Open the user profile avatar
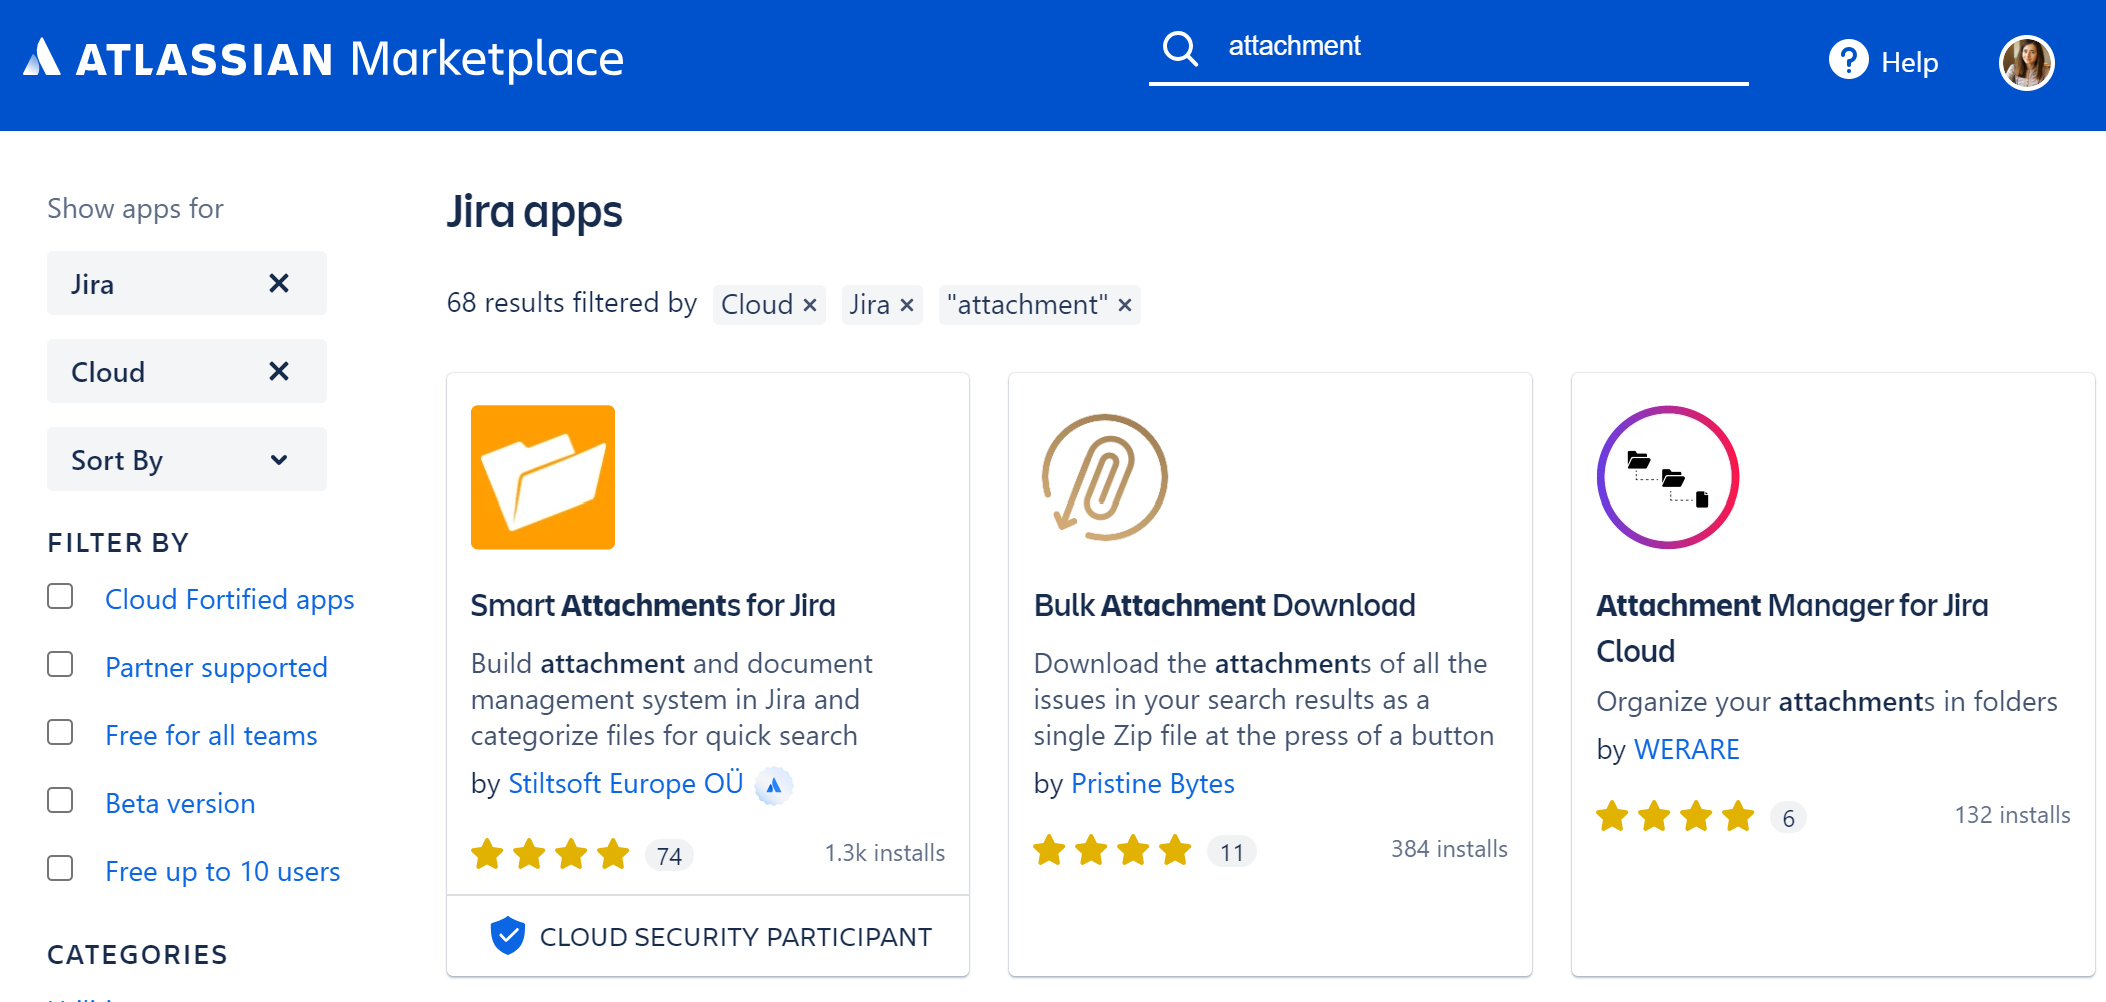This screenshot has width=2106, height=1002. click(2026, 63)
